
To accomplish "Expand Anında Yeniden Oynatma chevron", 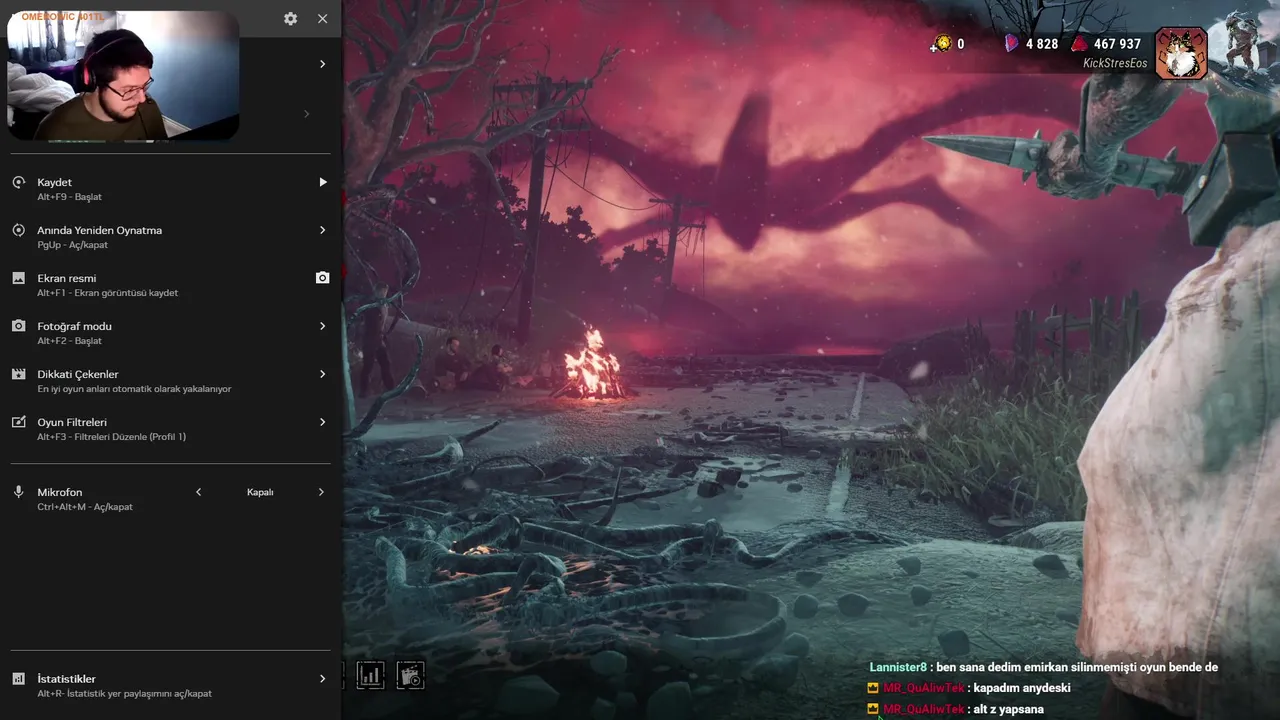I will 322,230.
